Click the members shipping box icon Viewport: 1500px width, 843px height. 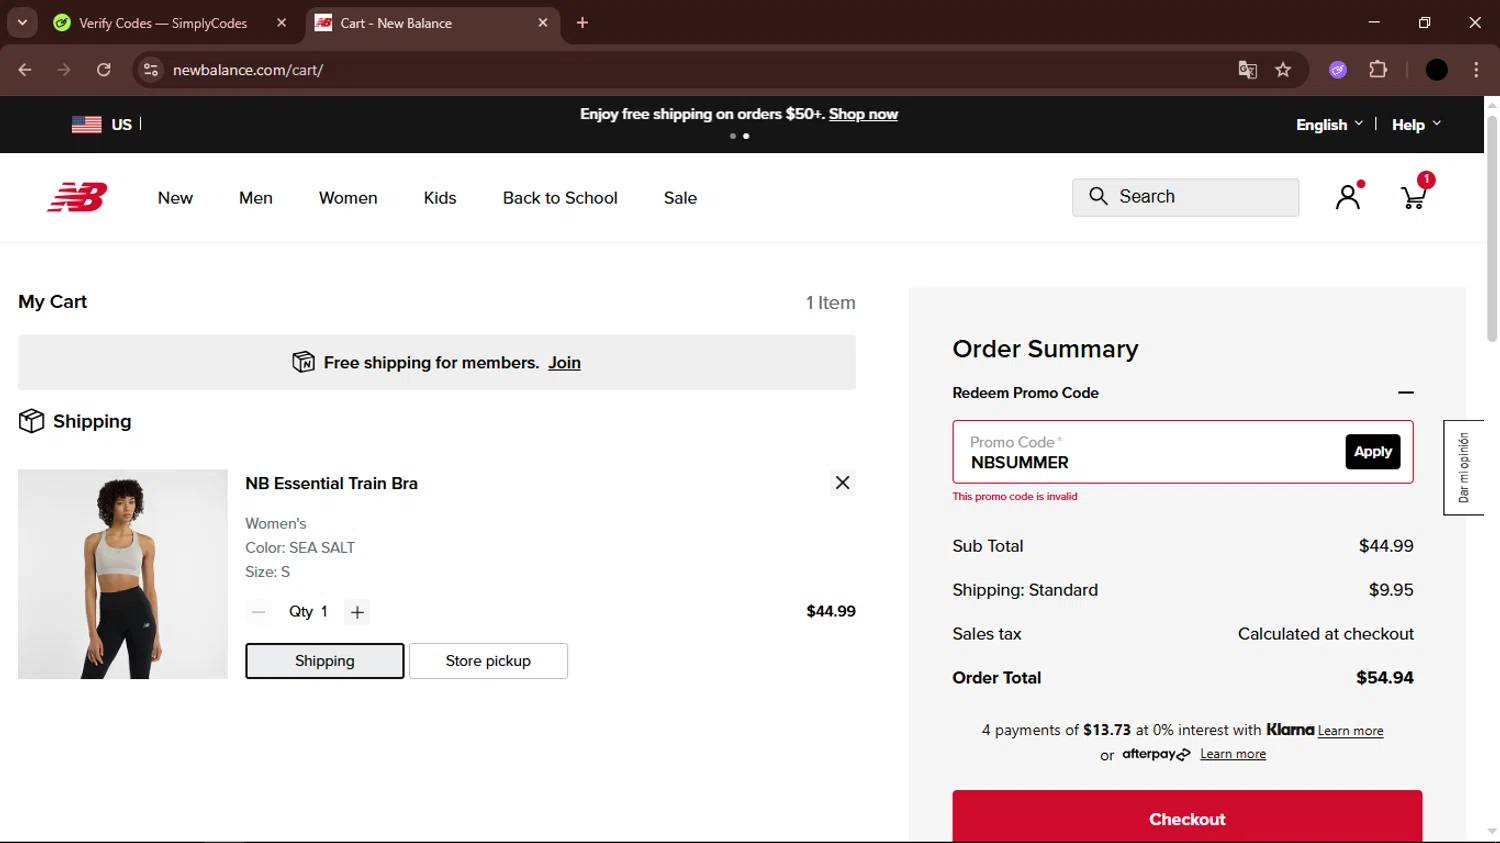pyautogui.click(x=303, y=362)
